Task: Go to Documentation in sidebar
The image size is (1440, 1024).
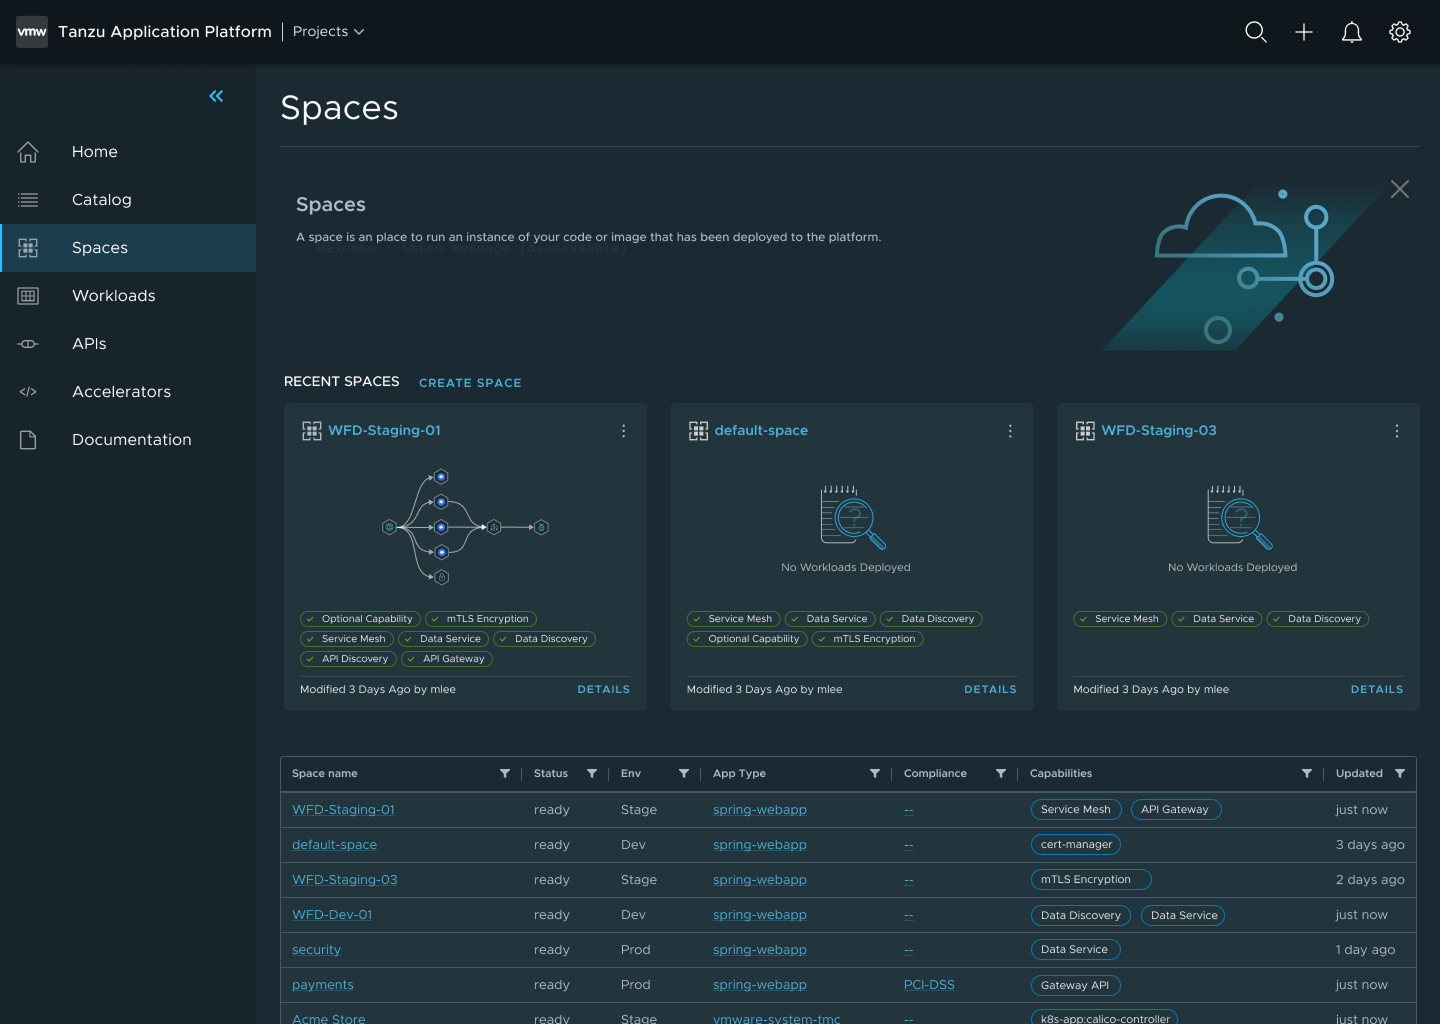Action: (x=128, y=440)
